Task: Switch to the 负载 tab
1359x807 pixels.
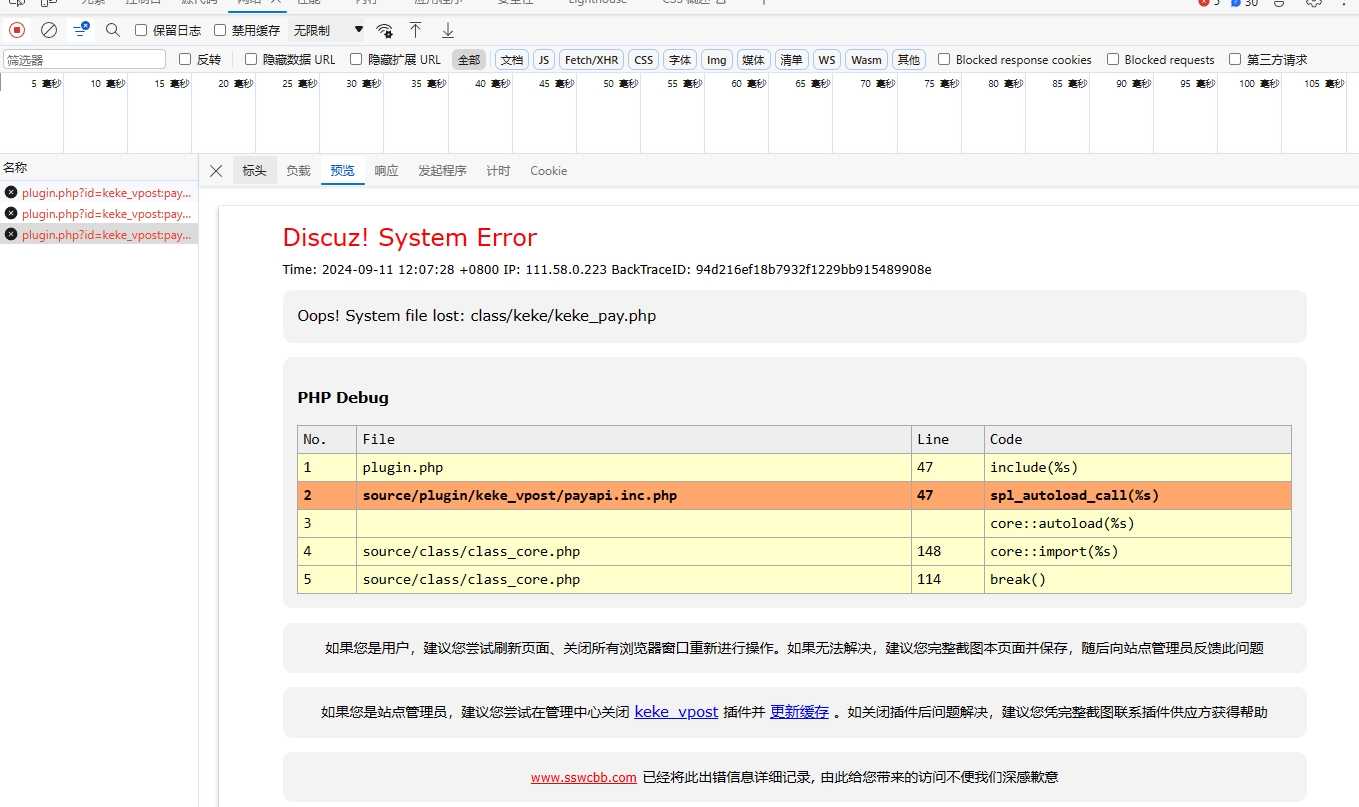Action: pos(298,171)
